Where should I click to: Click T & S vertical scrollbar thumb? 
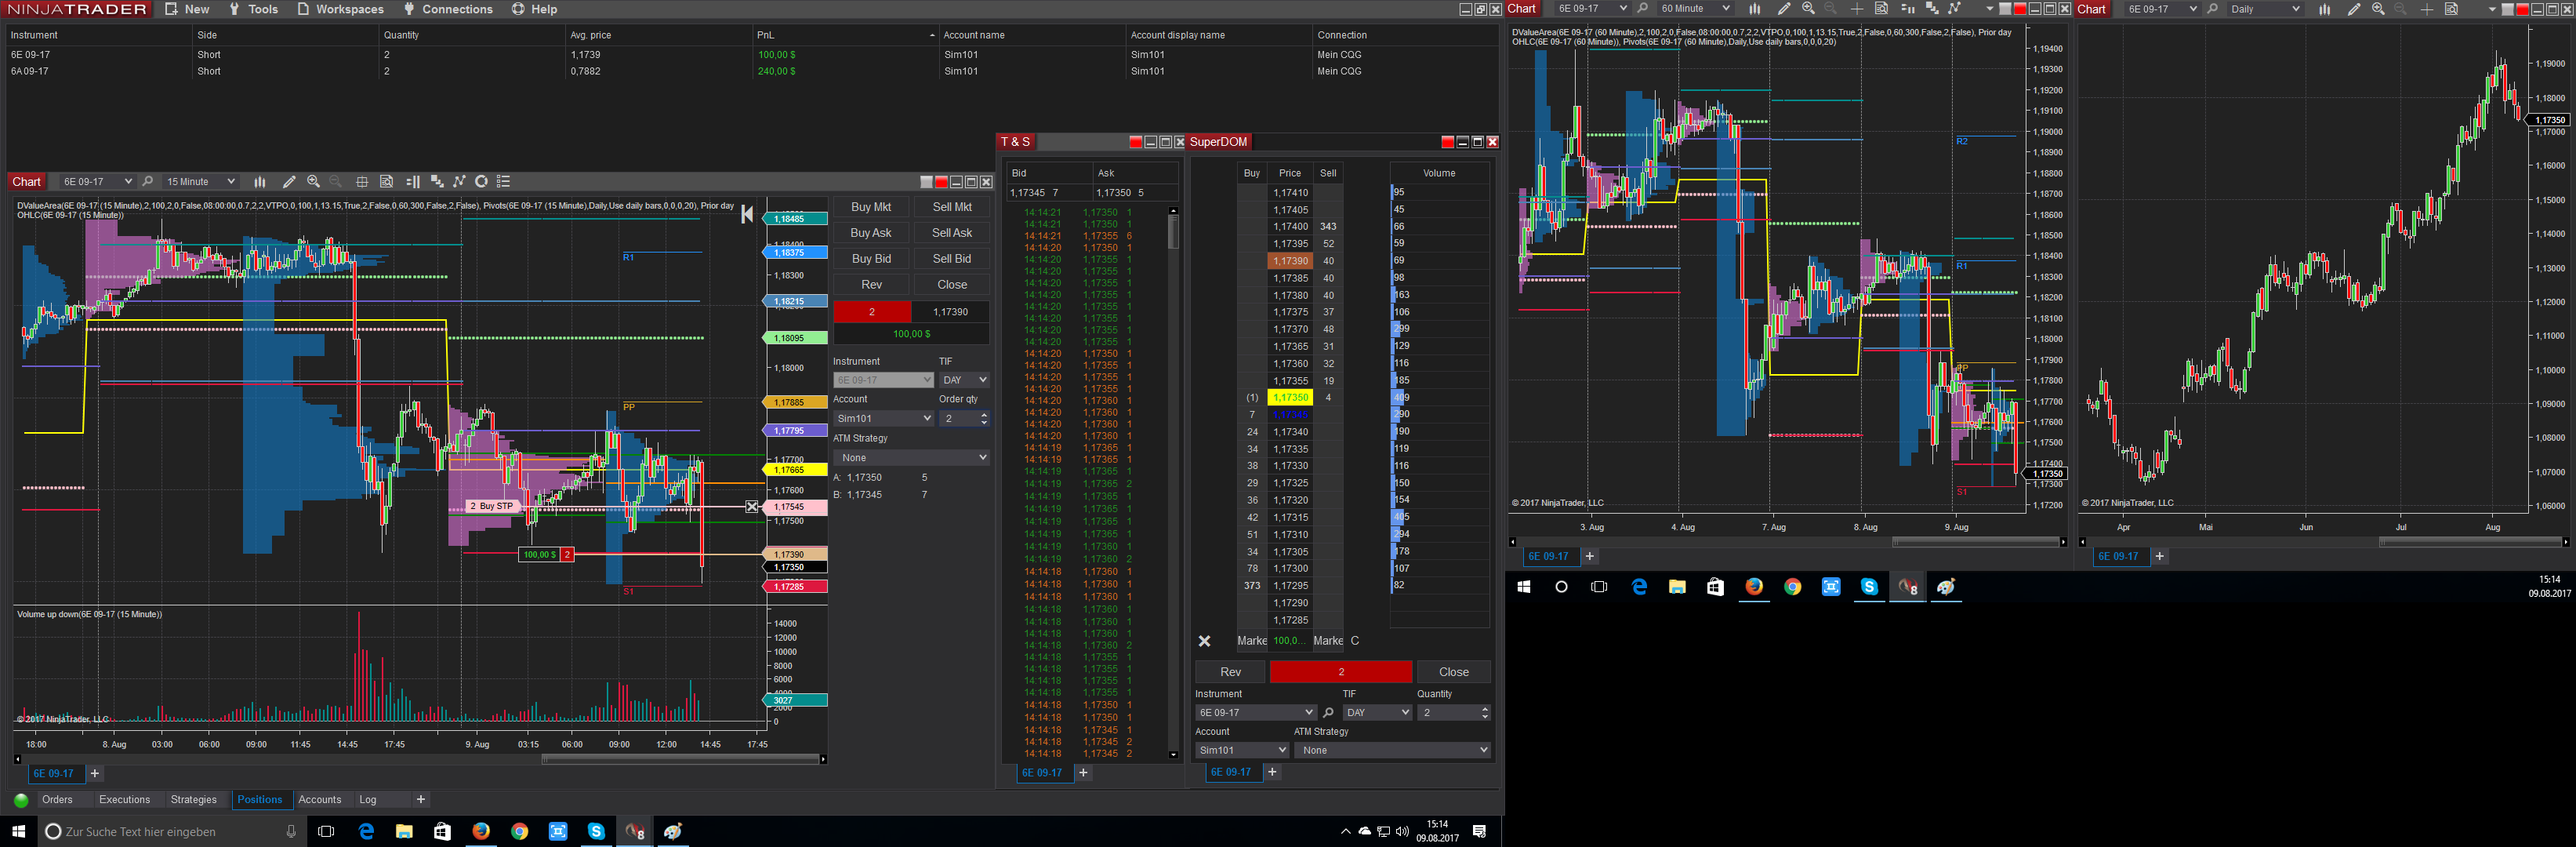(1173, 232)
